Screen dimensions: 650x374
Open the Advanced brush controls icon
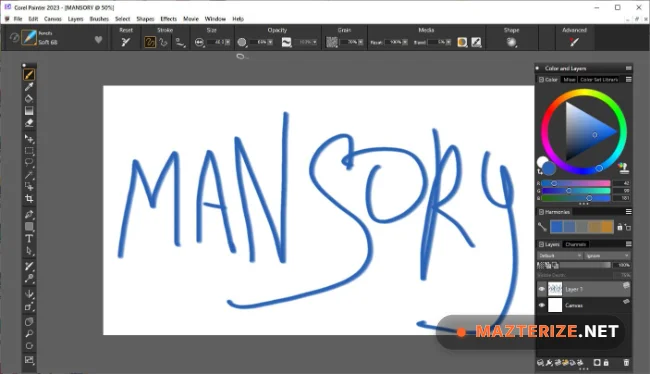click(x=574, y=42)
